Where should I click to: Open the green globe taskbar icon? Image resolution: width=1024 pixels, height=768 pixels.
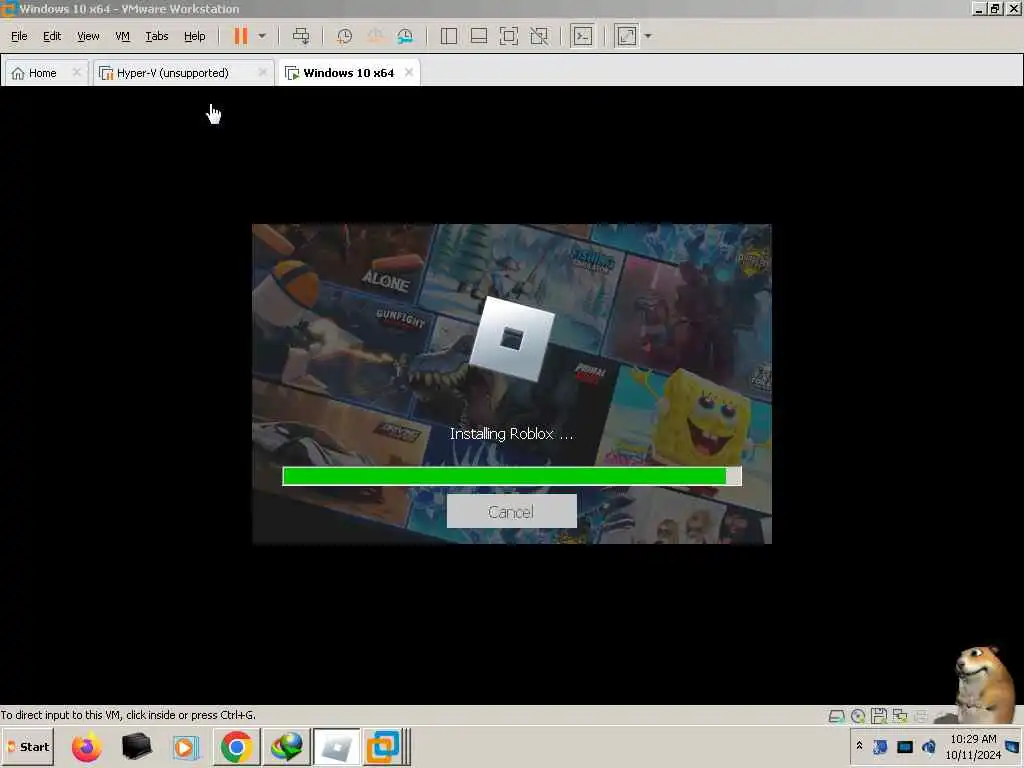tap(287, 746)
